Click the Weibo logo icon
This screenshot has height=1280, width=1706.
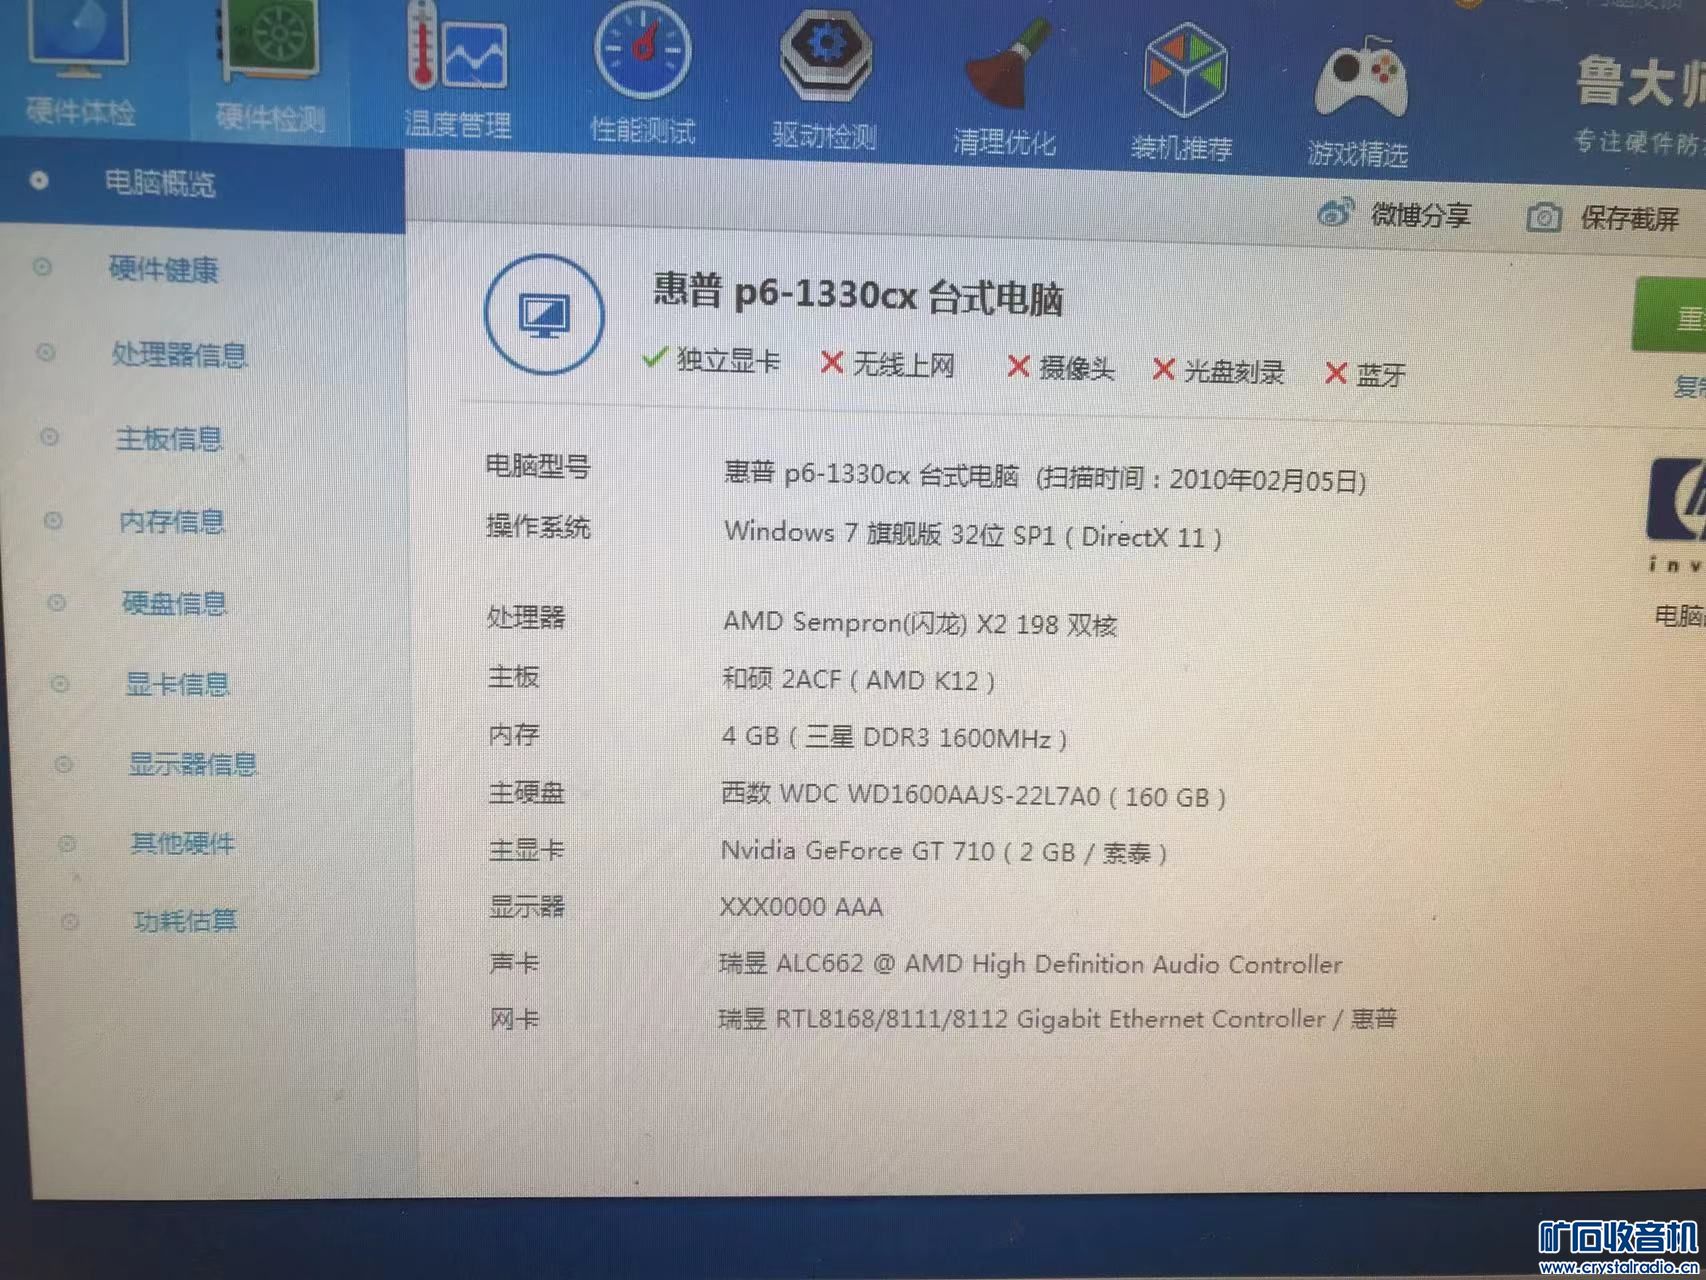(1335, 213)
